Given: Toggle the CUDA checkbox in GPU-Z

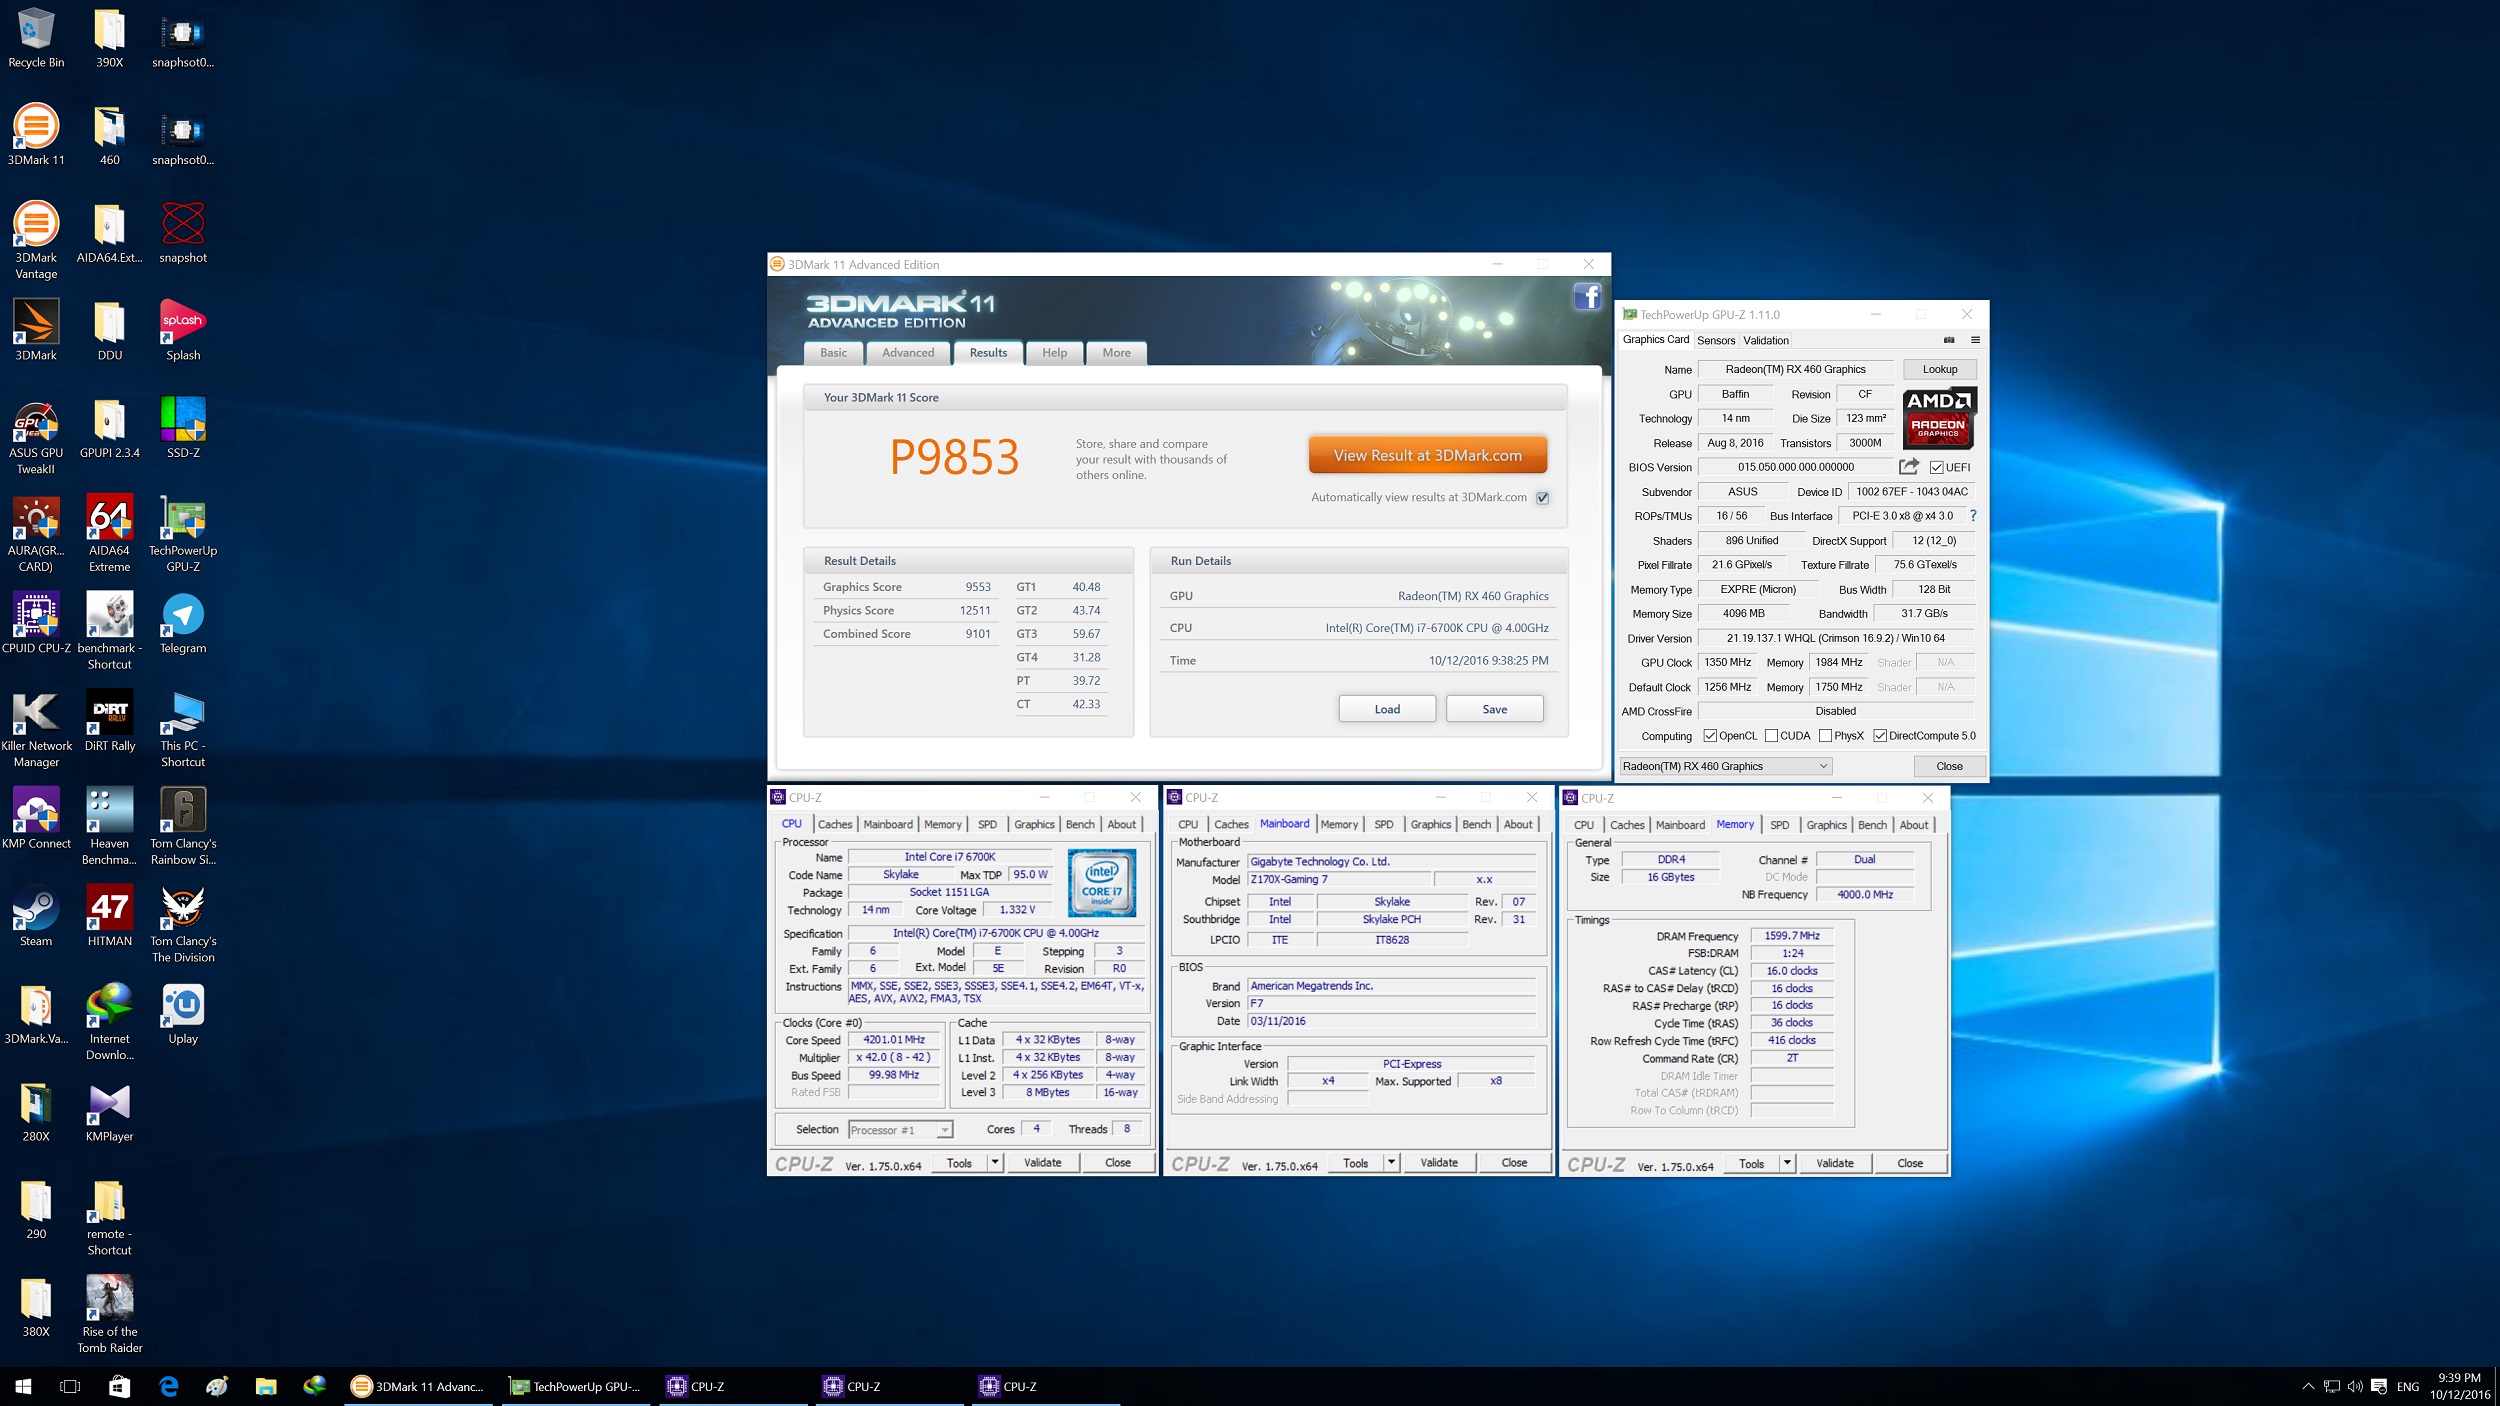Looking at the screenshot, I should 1771,736.
